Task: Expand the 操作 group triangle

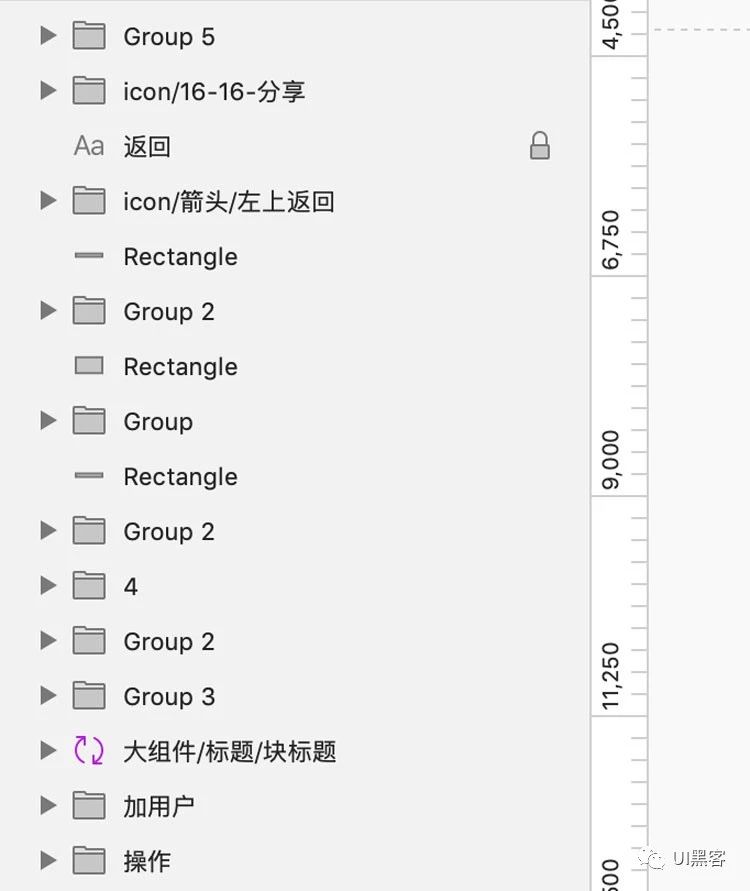Action: [47, 861]
